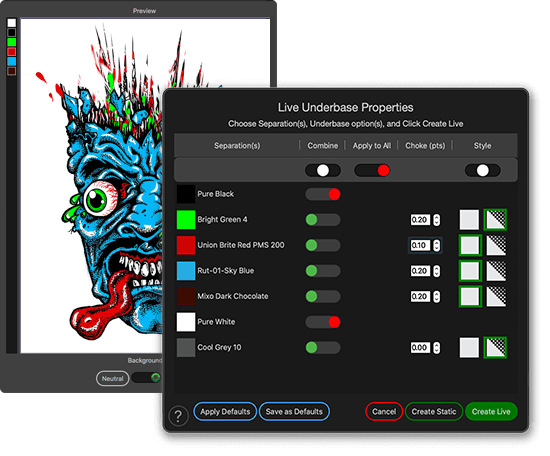The width and height of the screenshot is (550, 456).
Task: Toggle the header Combine switch
Action: point(323,170)
